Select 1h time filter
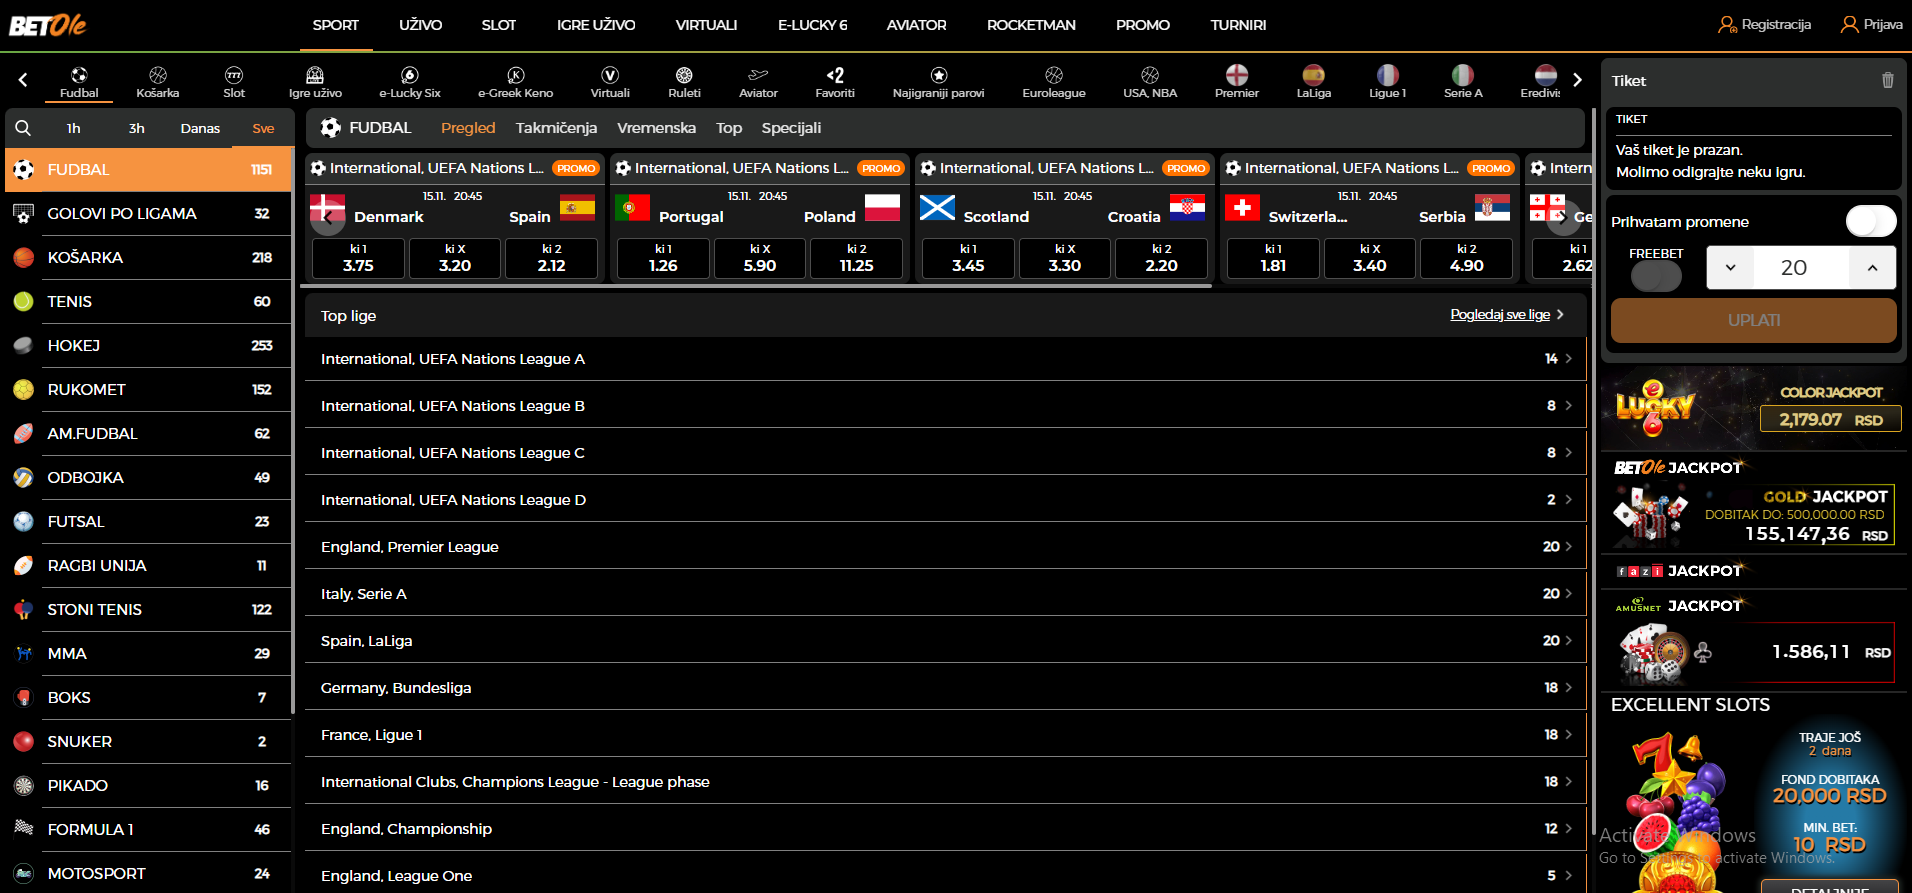The image size is (1912, 893). pos(73,128)
